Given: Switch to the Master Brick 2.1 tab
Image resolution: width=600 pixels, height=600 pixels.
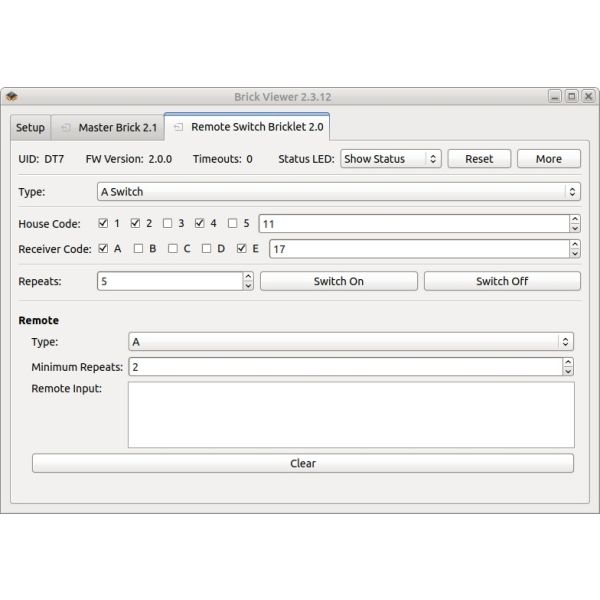Looking at the screenshot, I should coord(108,128).
